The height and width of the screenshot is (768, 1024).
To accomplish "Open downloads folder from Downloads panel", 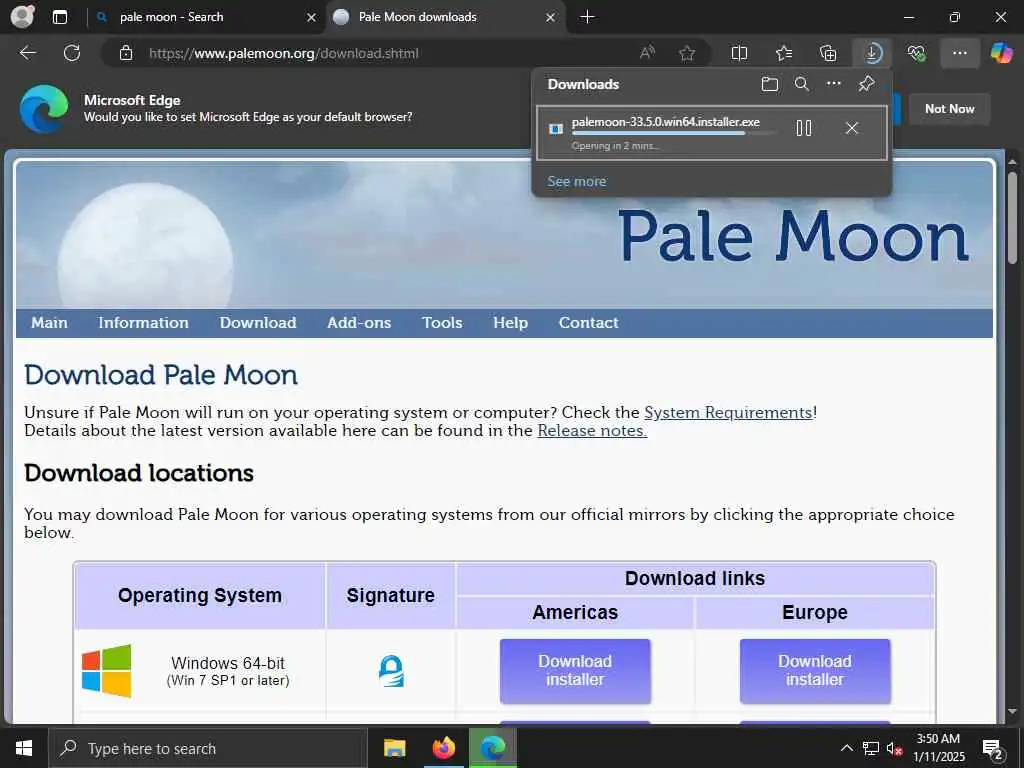I will coord(770,84).
